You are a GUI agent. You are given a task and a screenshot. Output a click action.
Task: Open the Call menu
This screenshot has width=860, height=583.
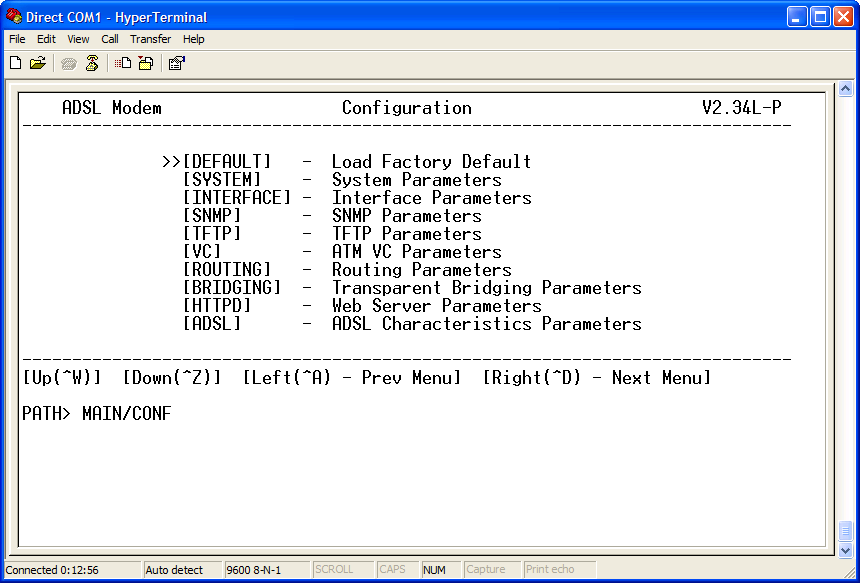[109, 39]
